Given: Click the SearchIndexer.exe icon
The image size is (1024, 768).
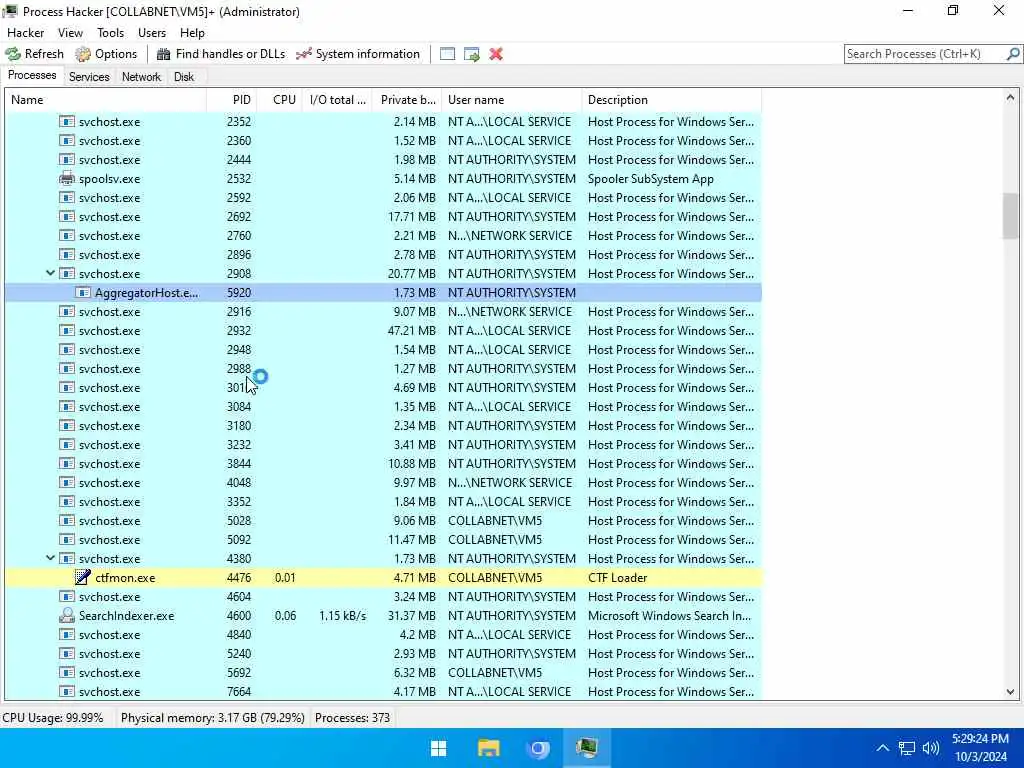Looking at the screenshot, I should (x=67, y=615).
